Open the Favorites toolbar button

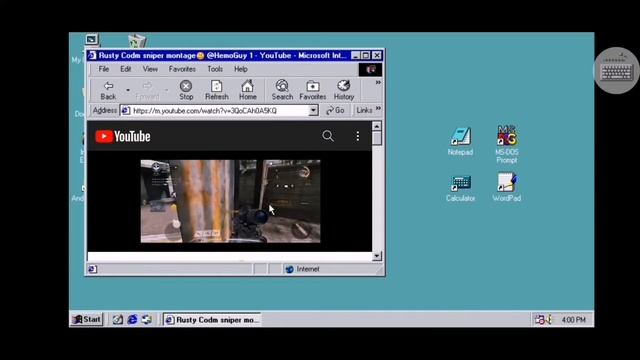313,90
